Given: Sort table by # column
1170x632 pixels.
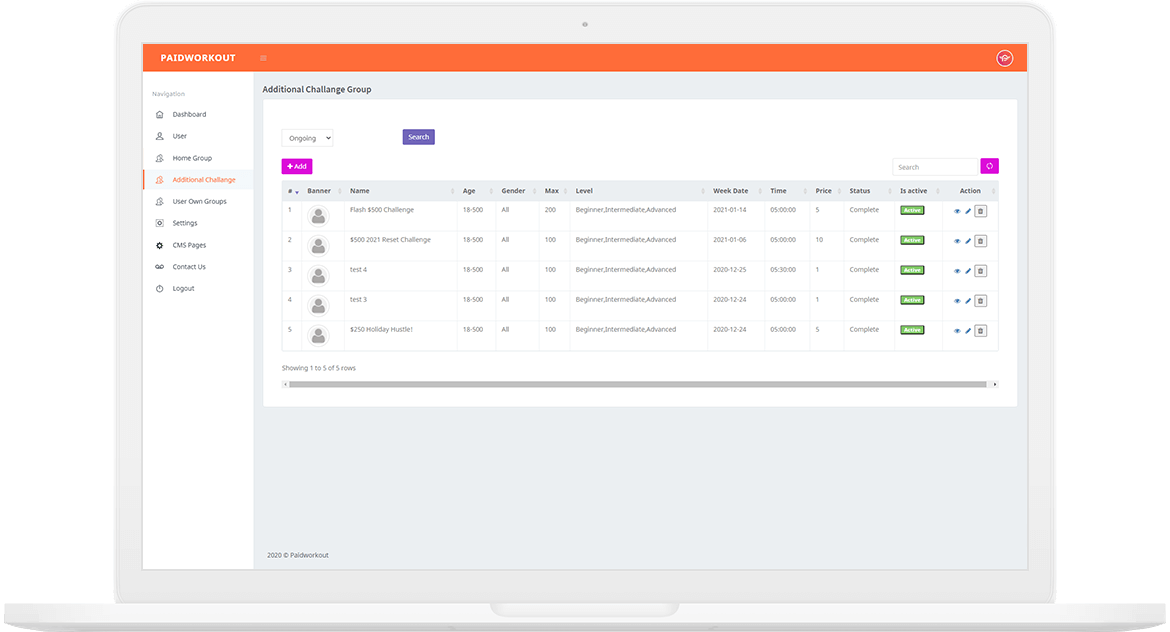Looking at the screenshot, I should click(x=292, y=191).
